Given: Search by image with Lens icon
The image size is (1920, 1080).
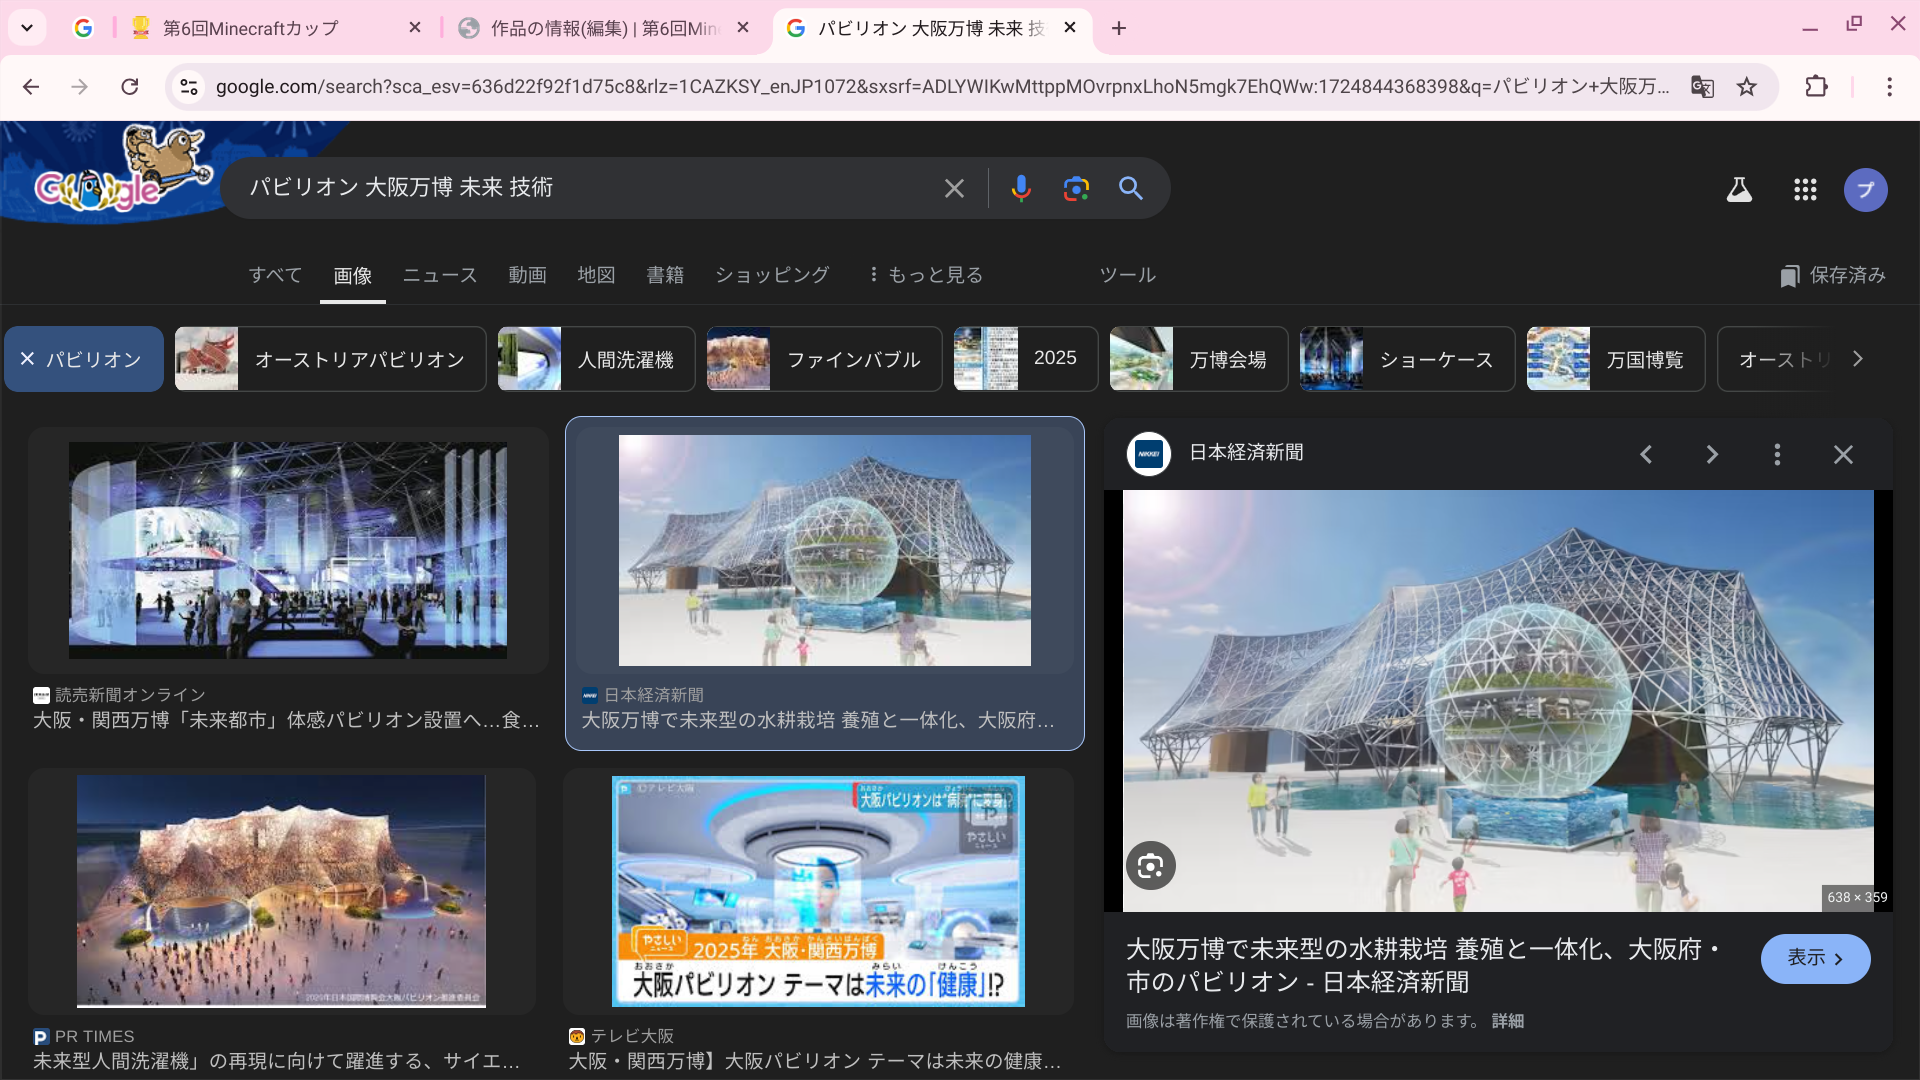Looking at the screenshot, I should [x=1076, y=188].
